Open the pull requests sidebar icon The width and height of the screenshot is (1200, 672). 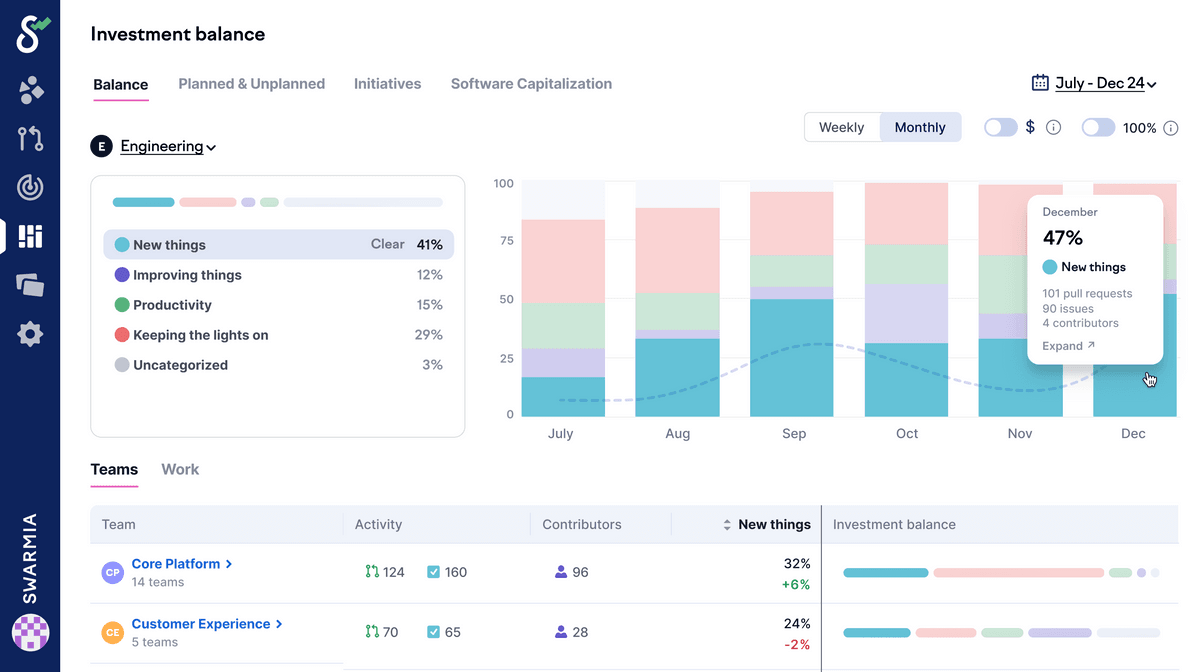30,138
